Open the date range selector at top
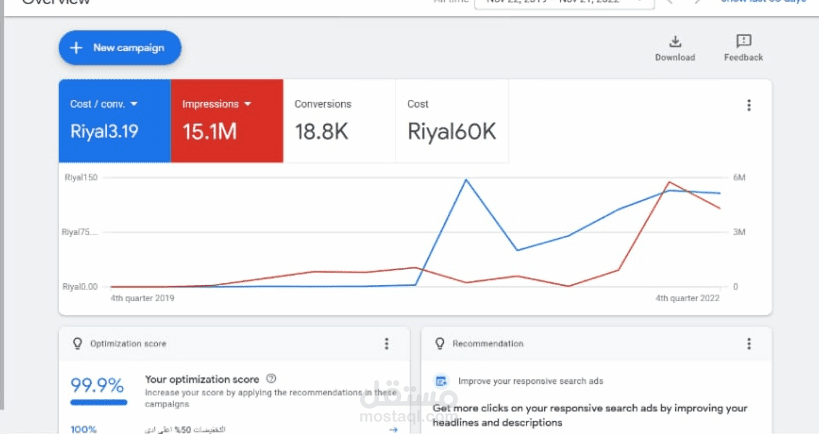This screenshot has height=434, width=819. click(x=564, y=4)
